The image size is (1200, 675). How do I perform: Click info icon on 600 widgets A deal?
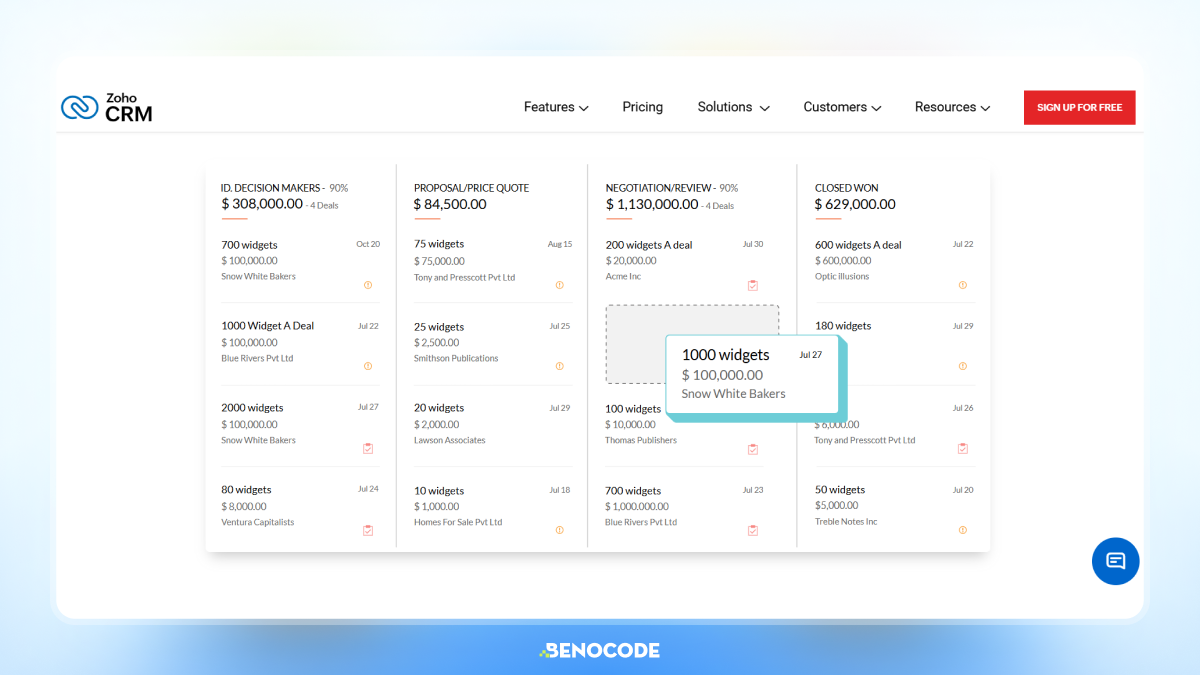[963, 285]
